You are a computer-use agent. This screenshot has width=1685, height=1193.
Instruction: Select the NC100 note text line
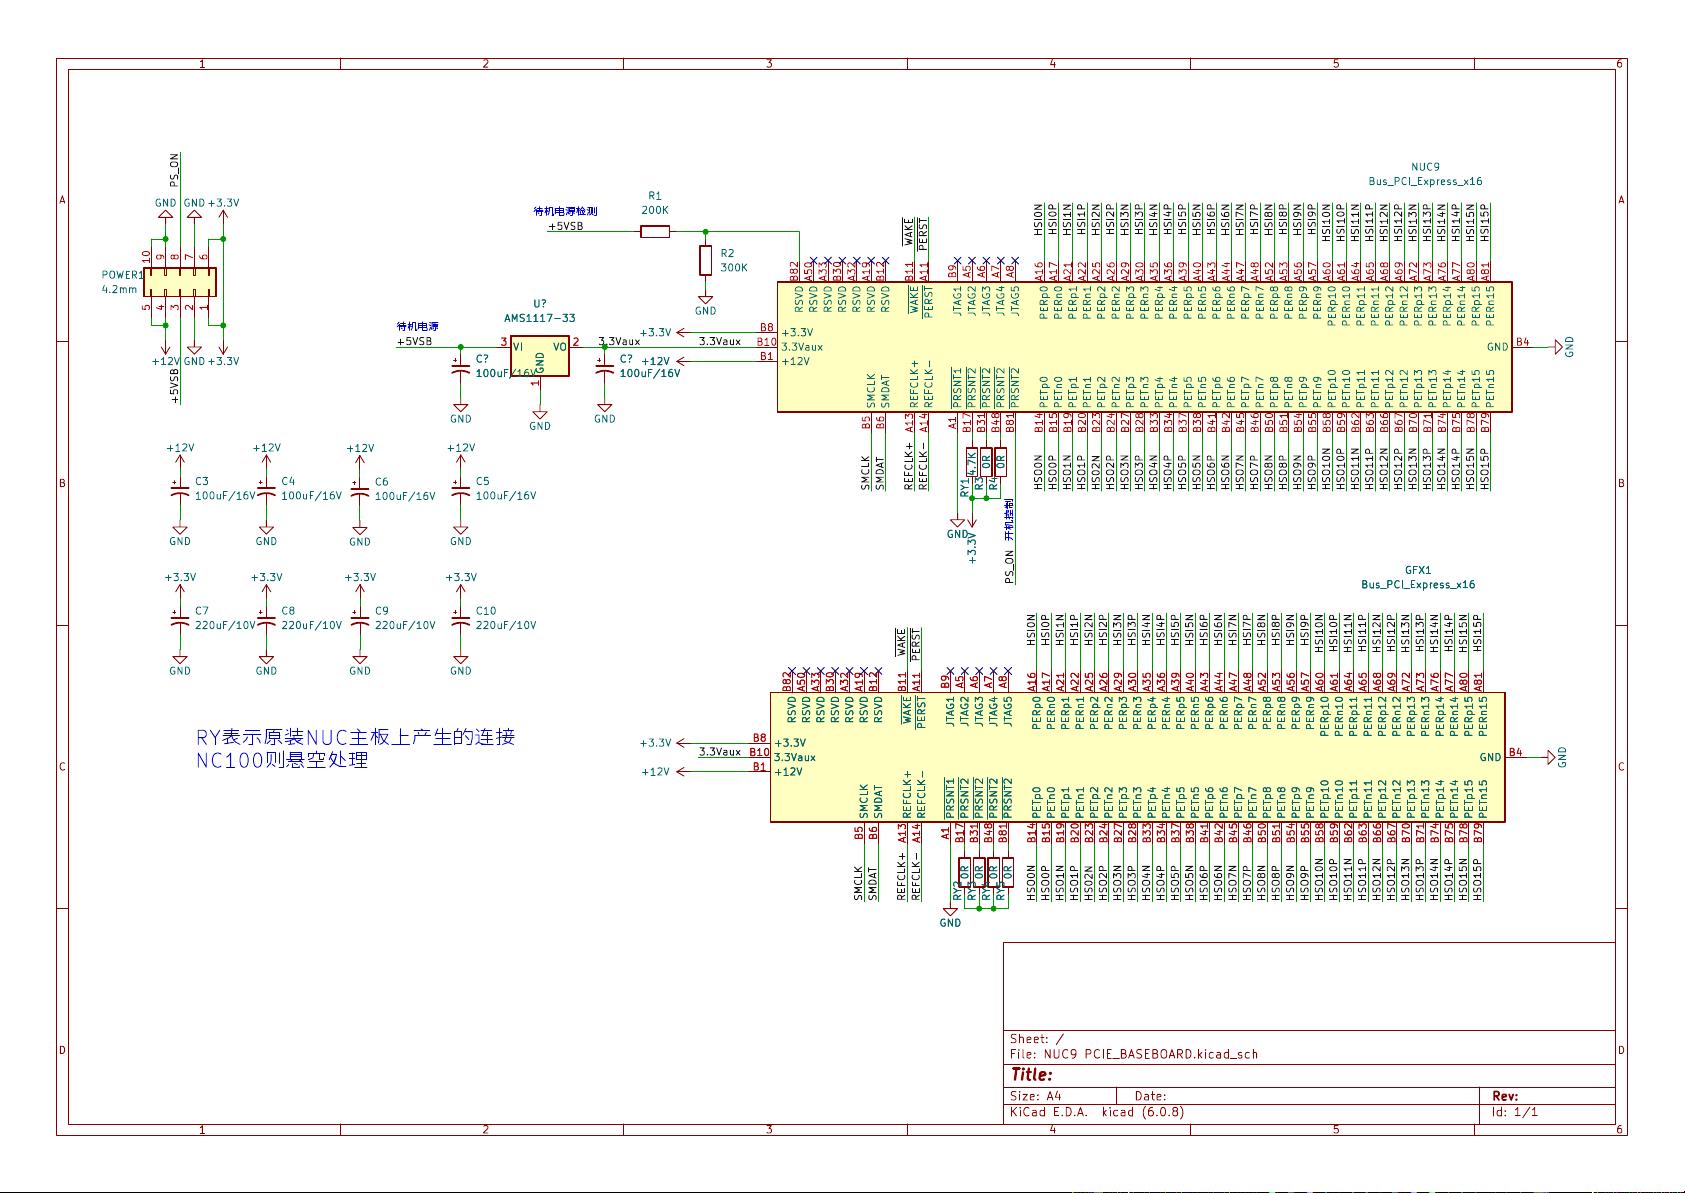pos(282,760)
